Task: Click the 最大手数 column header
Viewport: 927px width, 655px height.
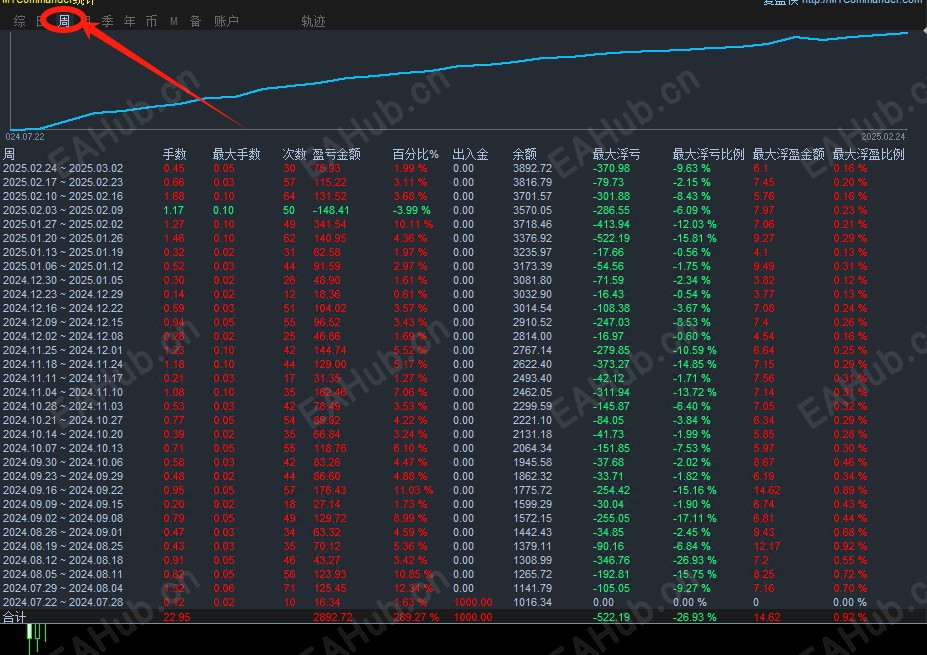Action: click(x=236, y=154)
